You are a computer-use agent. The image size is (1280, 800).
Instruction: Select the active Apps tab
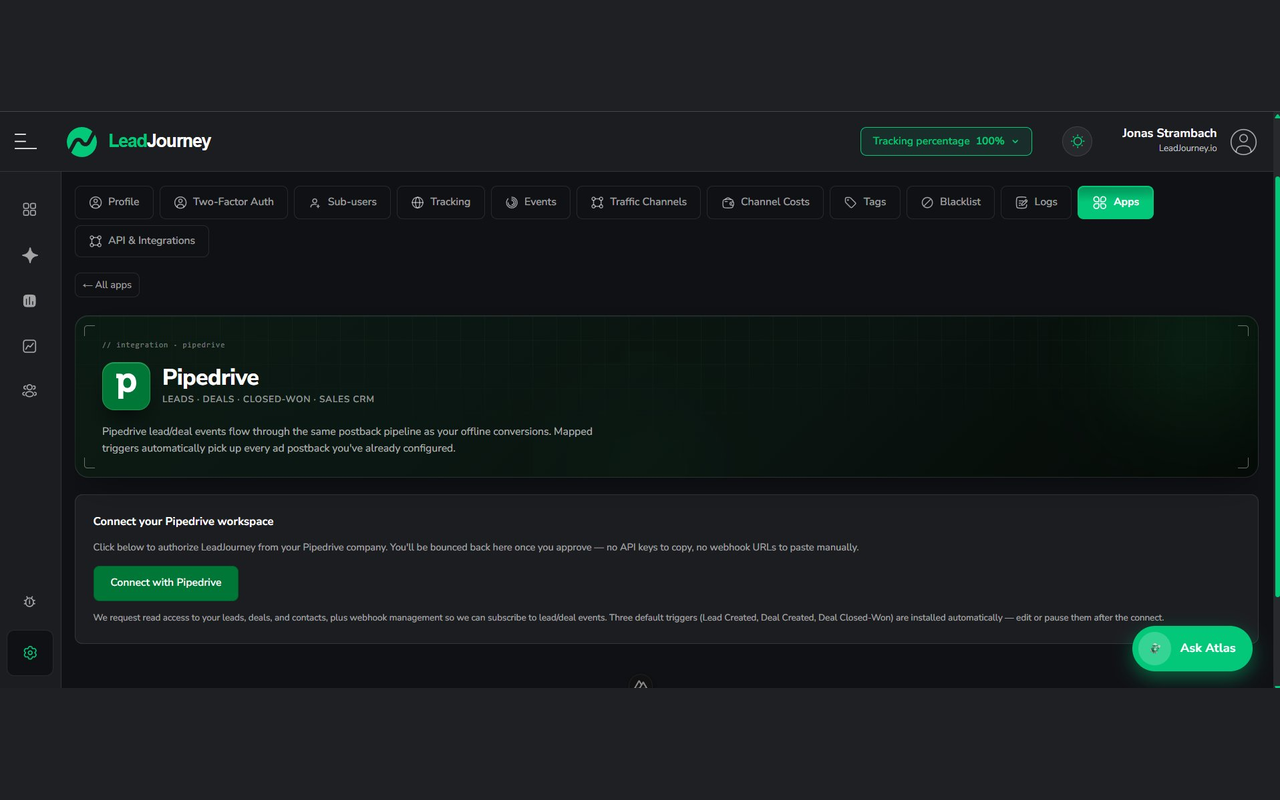[1115, 202]
